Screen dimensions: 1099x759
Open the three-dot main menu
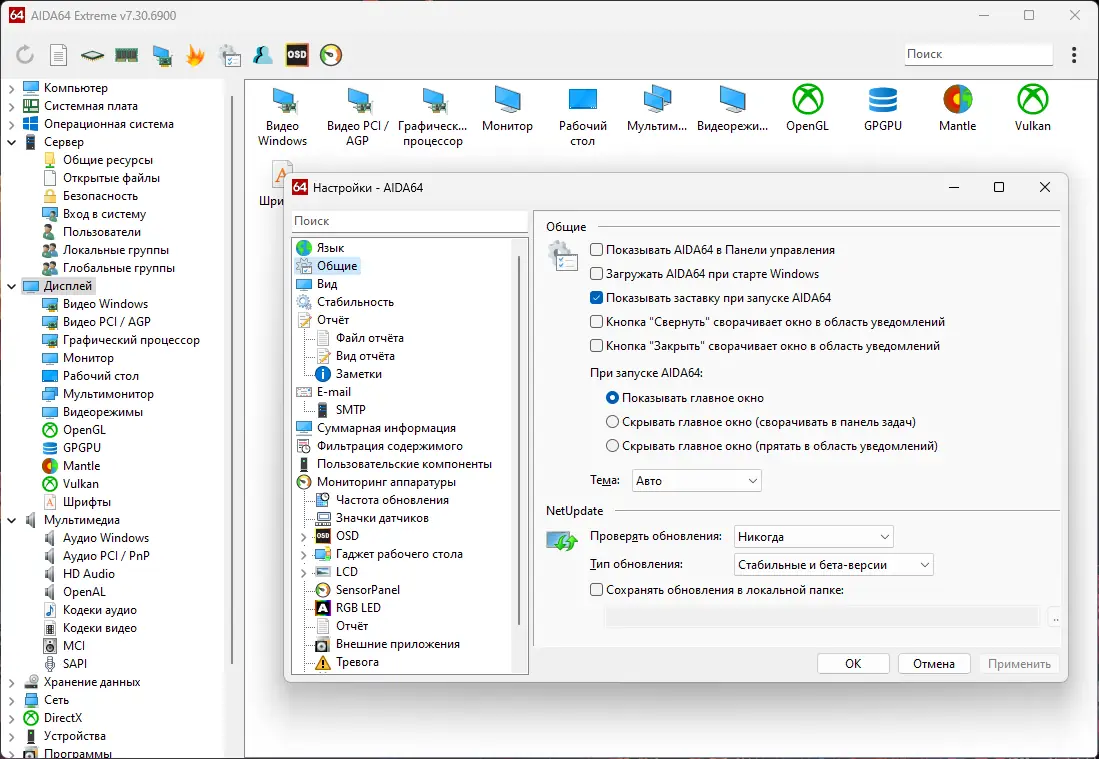(1074, 55)
